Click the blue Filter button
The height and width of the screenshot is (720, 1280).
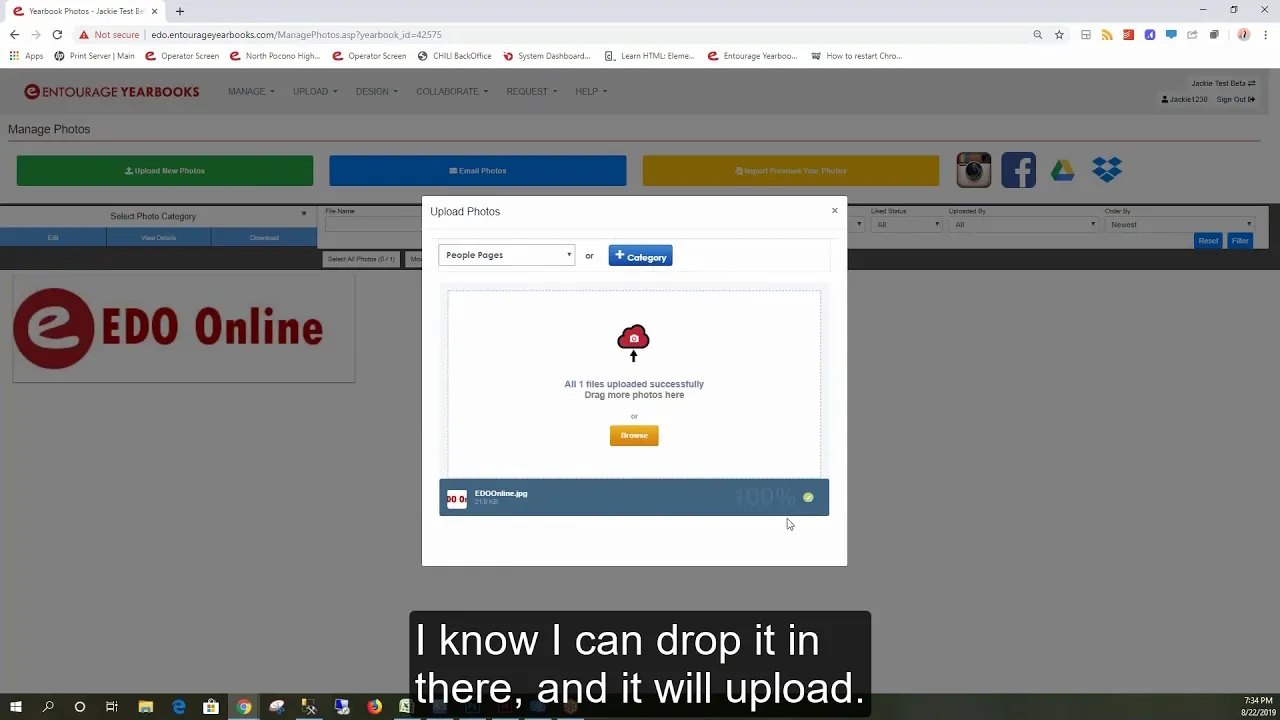[x=1240, y=241]
